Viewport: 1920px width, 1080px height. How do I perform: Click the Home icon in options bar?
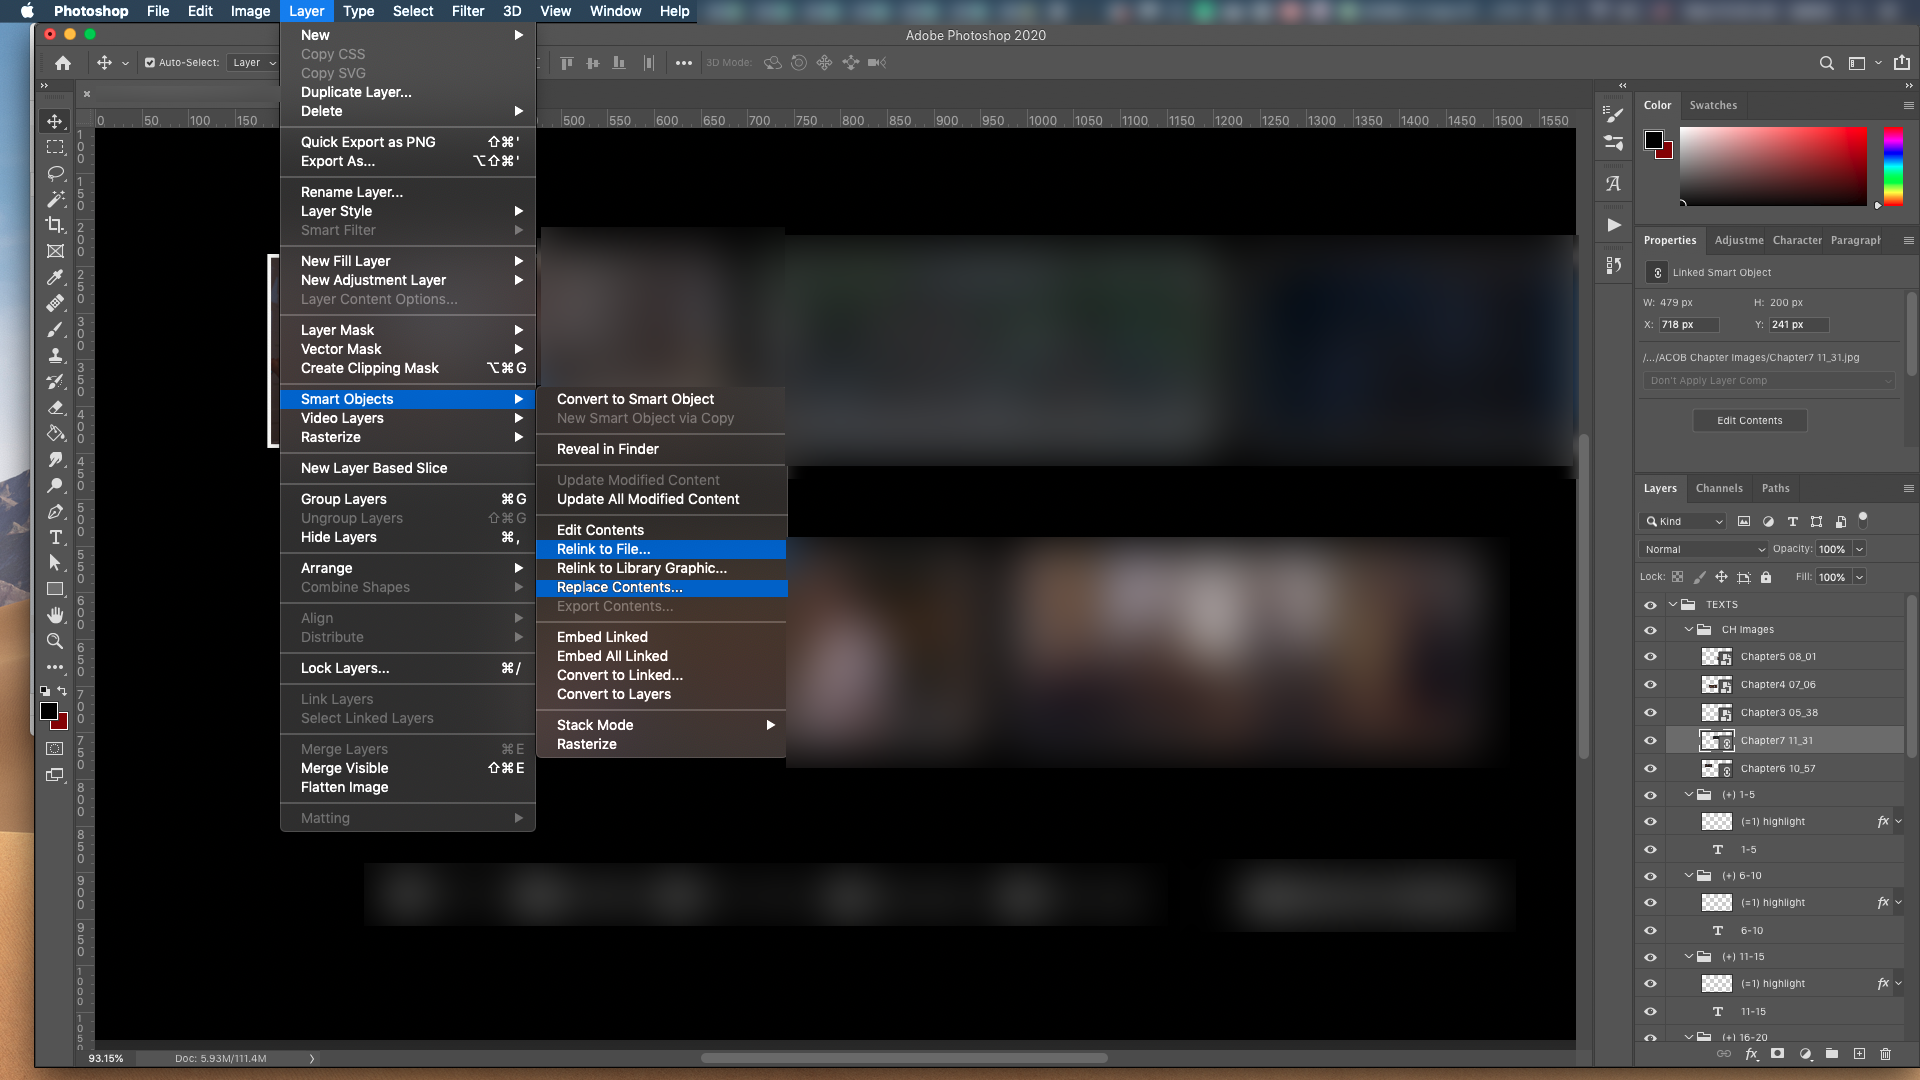point(63,63)
